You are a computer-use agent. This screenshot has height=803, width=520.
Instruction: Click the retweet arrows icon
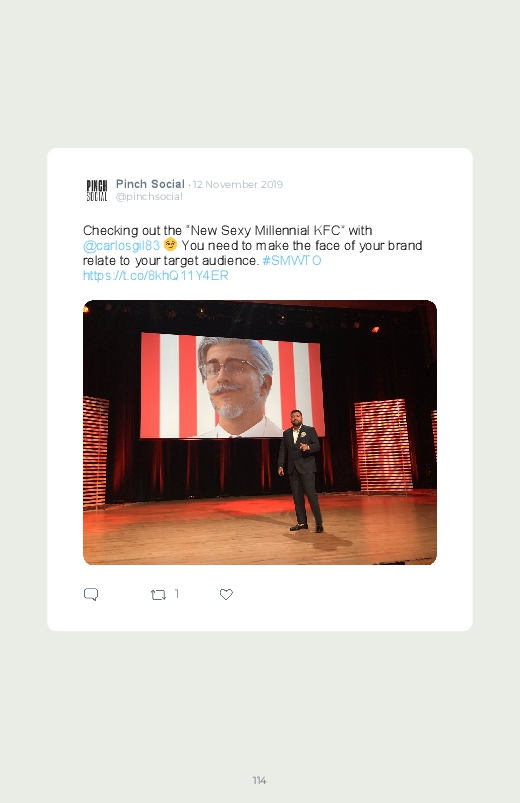click(x=158, y=595)
